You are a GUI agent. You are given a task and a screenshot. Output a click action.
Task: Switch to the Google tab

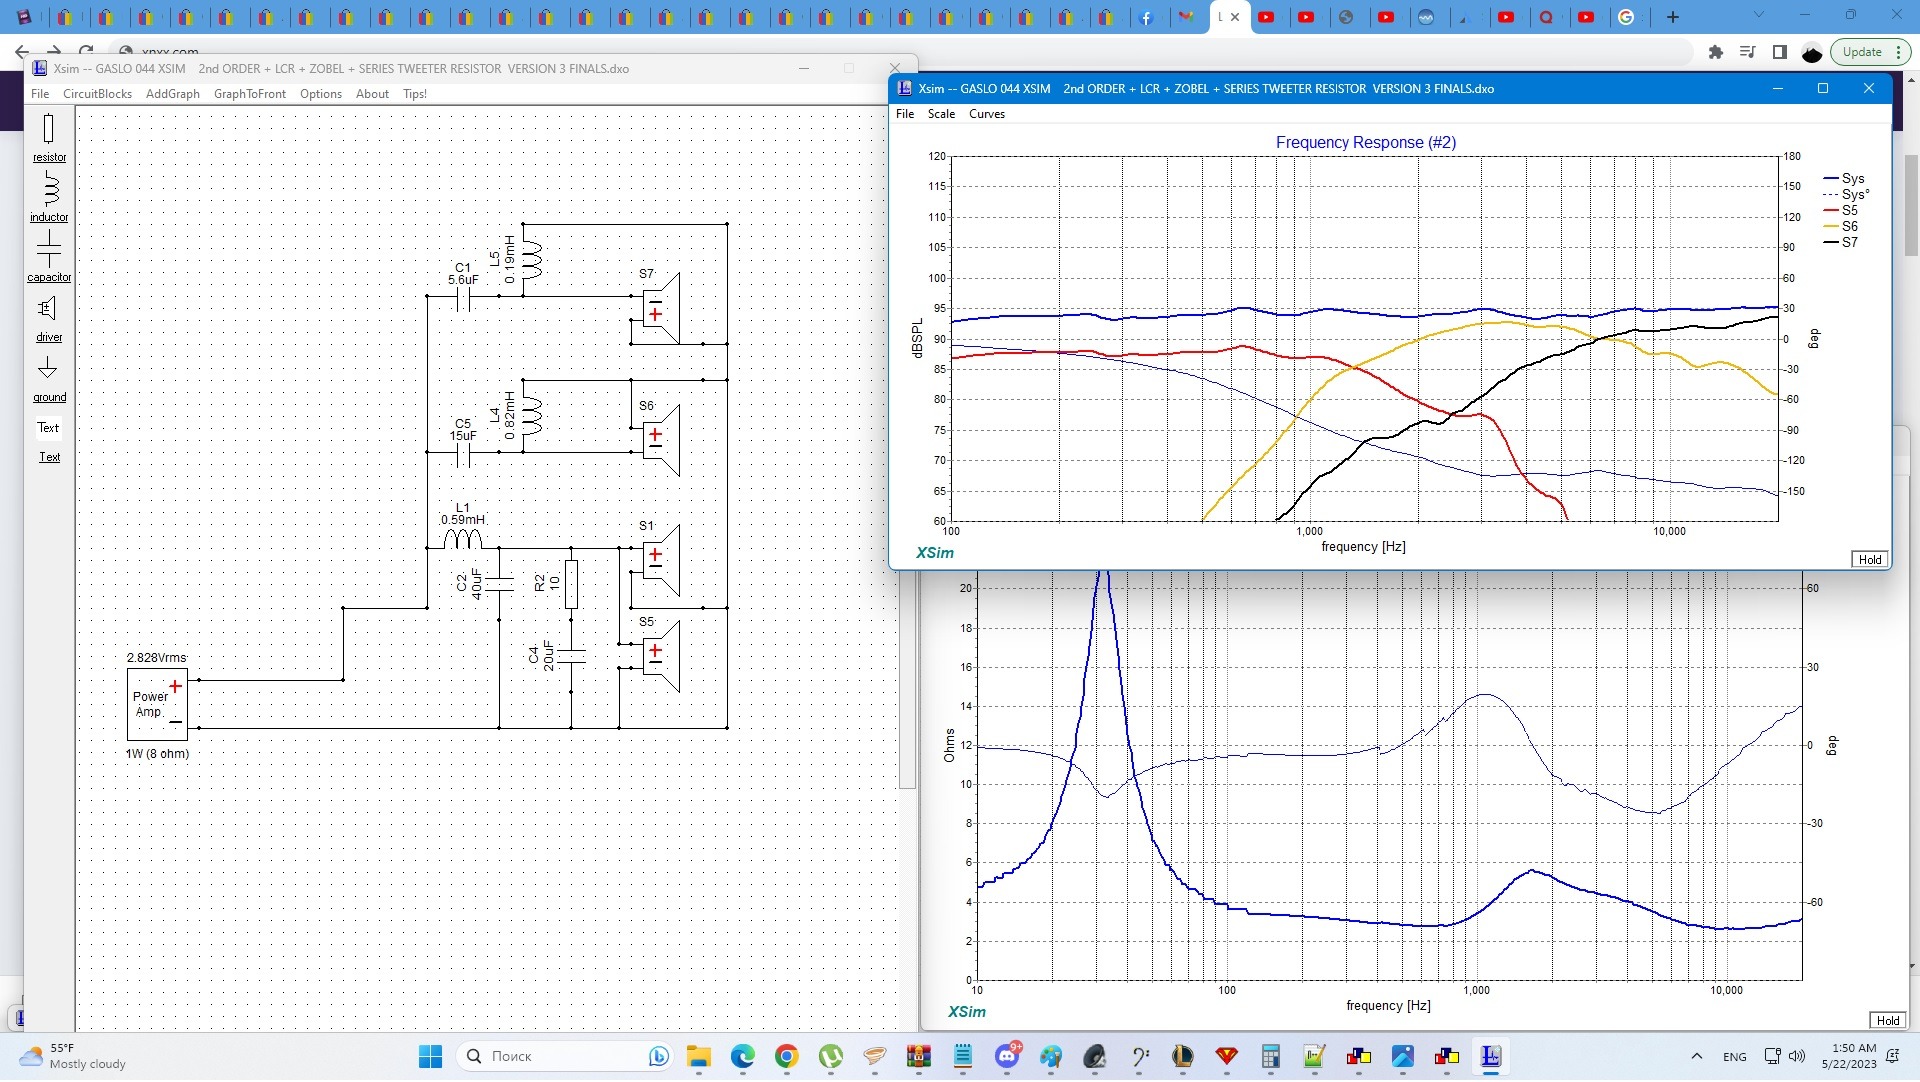coord(1627,17)
